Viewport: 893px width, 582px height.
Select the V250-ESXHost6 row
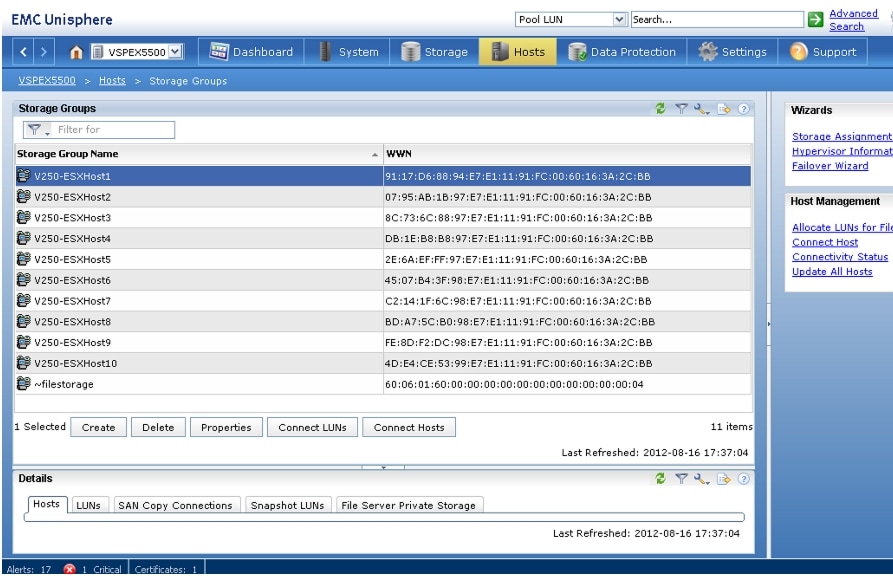point(383,280)
